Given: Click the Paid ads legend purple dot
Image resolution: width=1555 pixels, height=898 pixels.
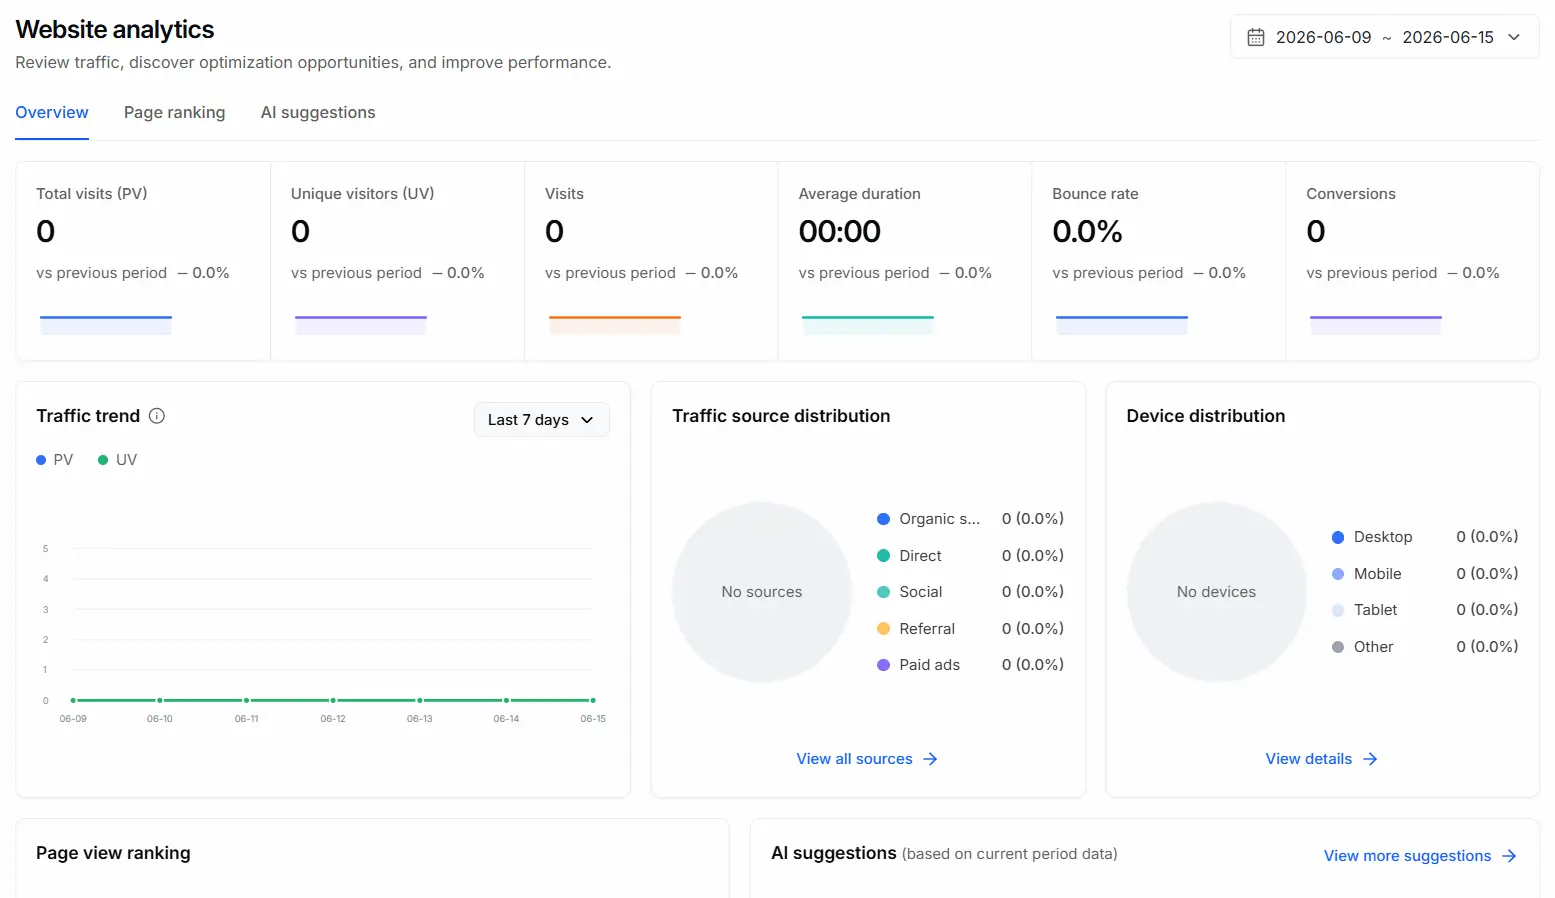Looking at the screenshot, I should click(x=883, y=665).
